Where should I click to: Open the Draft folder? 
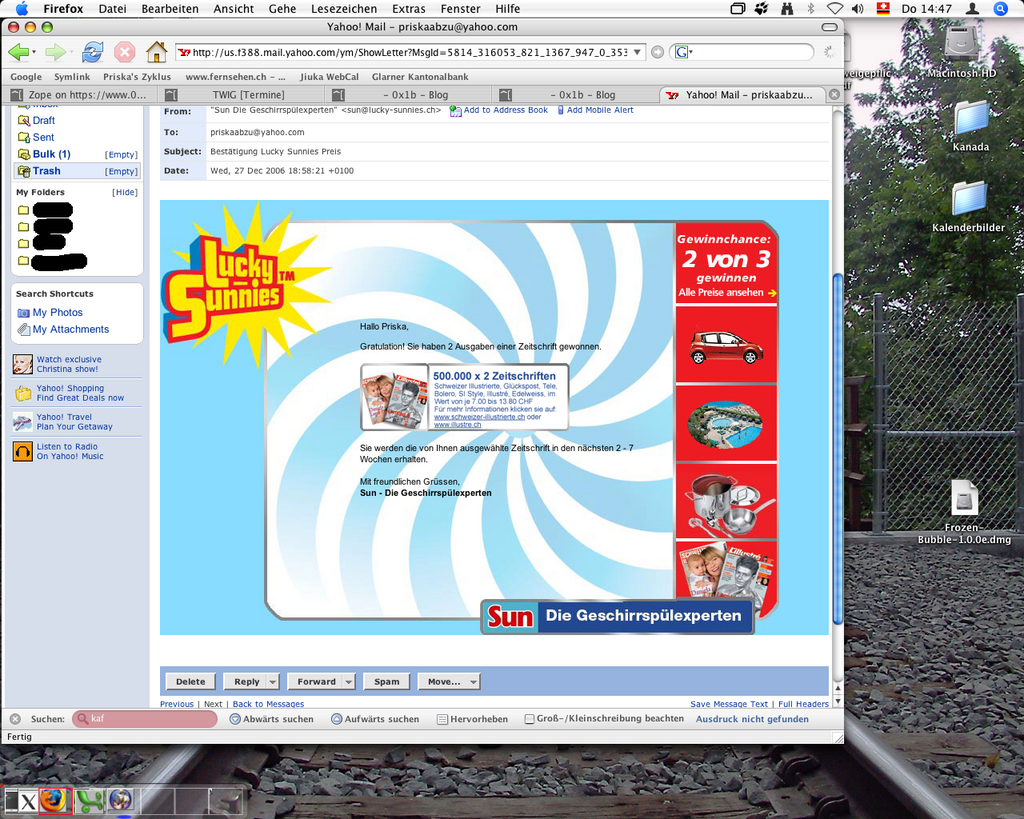coord(44,120)
